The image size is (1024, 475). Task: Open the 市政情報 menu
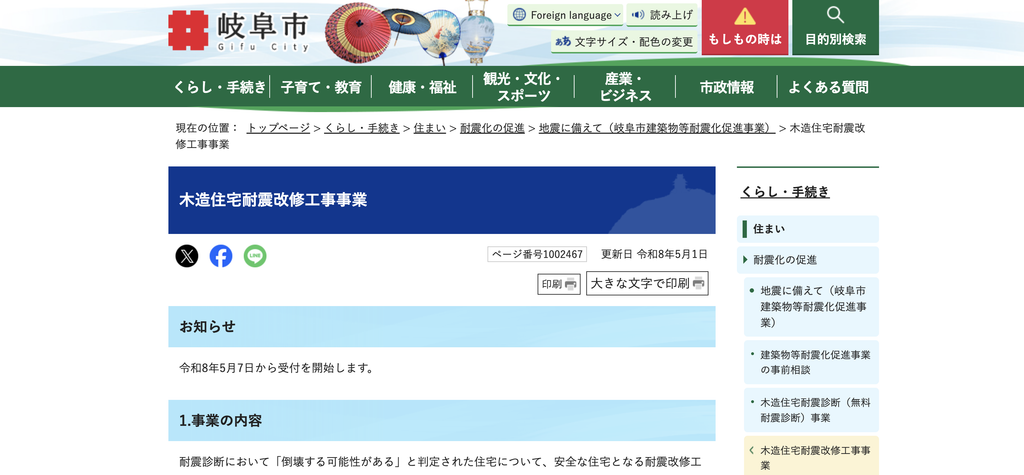click(726, 87)
